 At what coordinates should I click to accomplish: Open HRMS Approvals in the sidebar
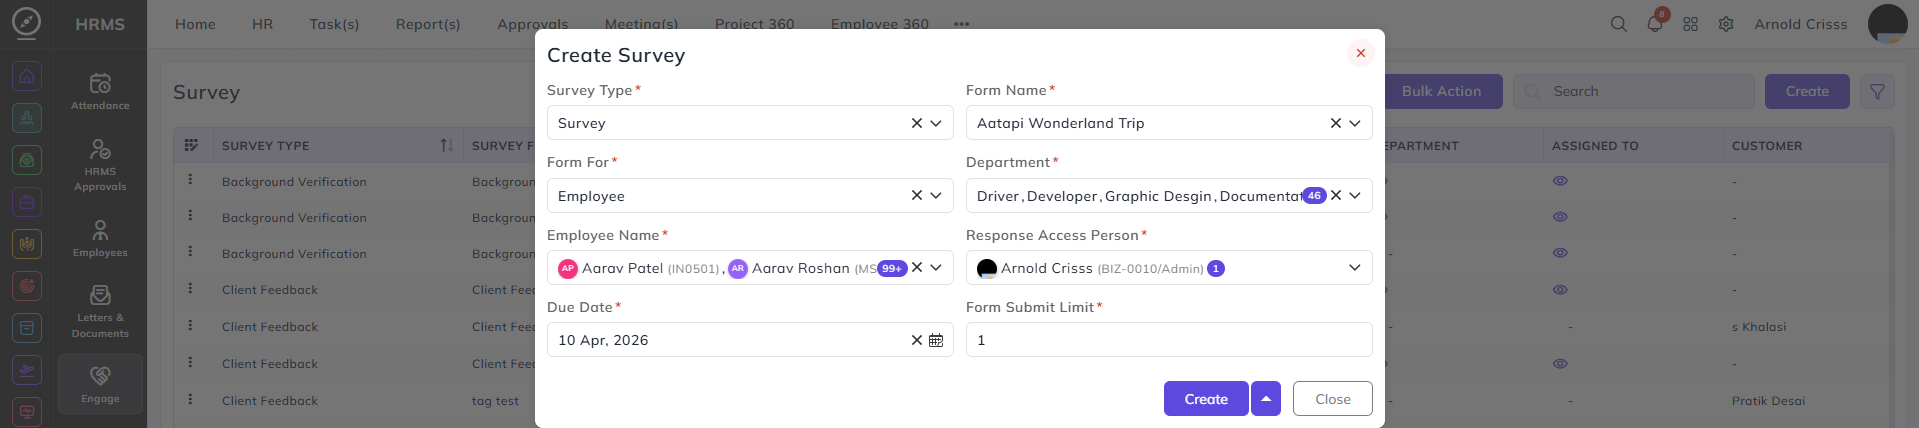[x=100, y=165]
